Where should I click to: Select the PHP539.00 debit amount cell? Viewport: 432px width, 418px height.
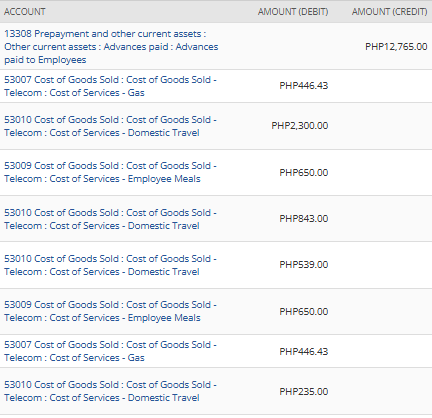pos(304,265)
